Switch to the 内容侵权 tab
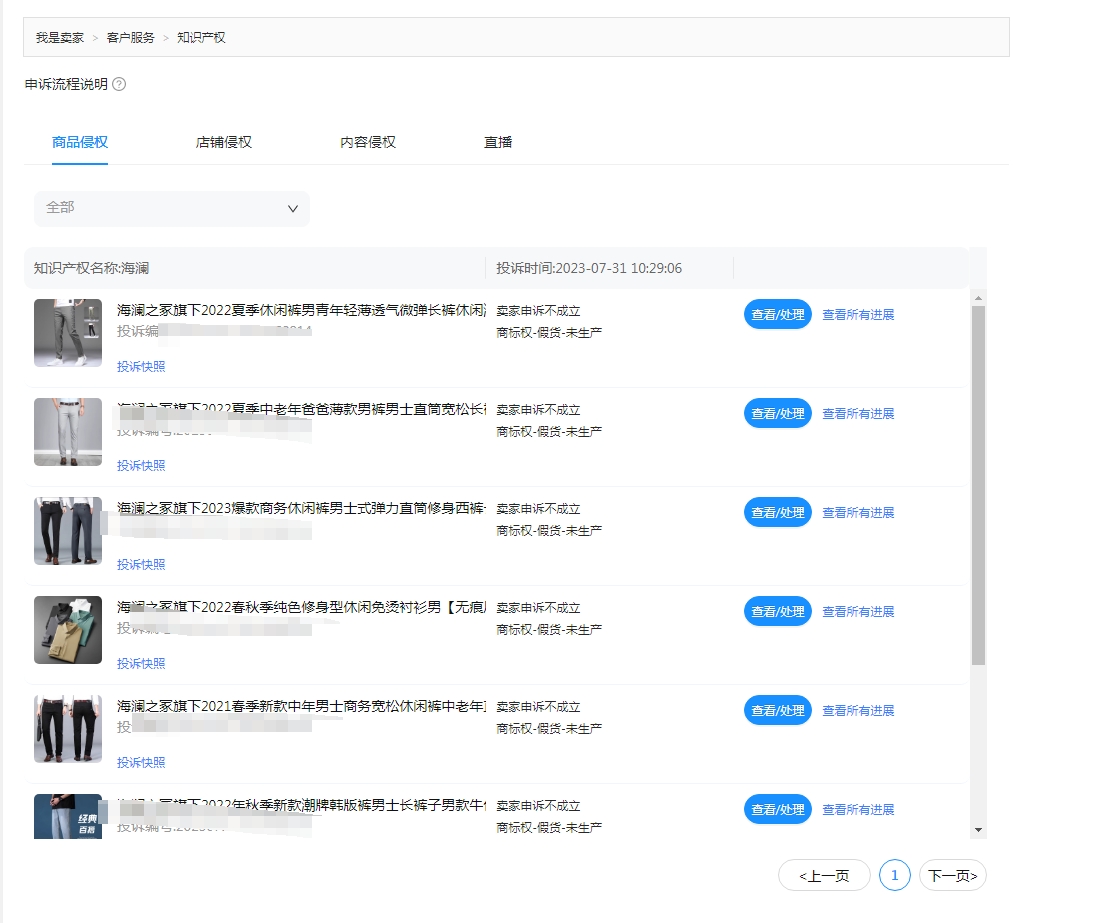The height and width of the screenshot is (923, 1103). [368, 142]
